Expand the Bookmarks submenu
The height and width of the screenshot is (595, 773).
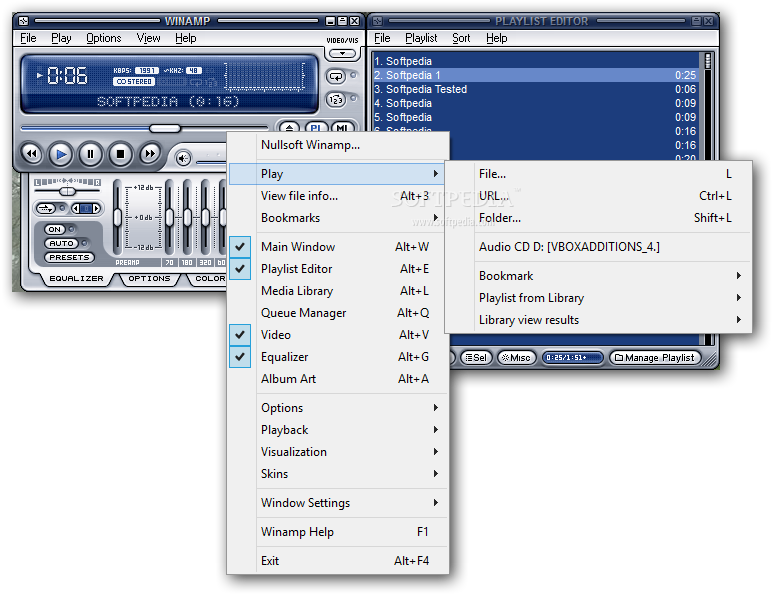click(x=338, y=217)
